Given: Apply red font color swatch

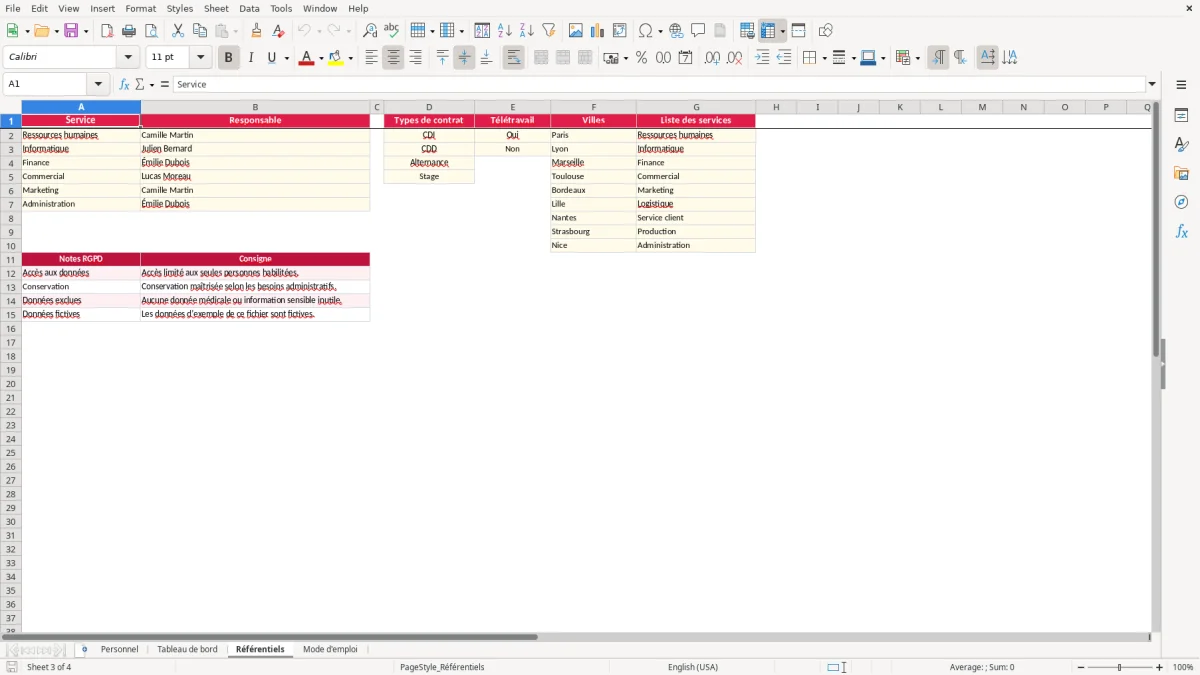Looking at the screenshot, I should click(306, 58).
